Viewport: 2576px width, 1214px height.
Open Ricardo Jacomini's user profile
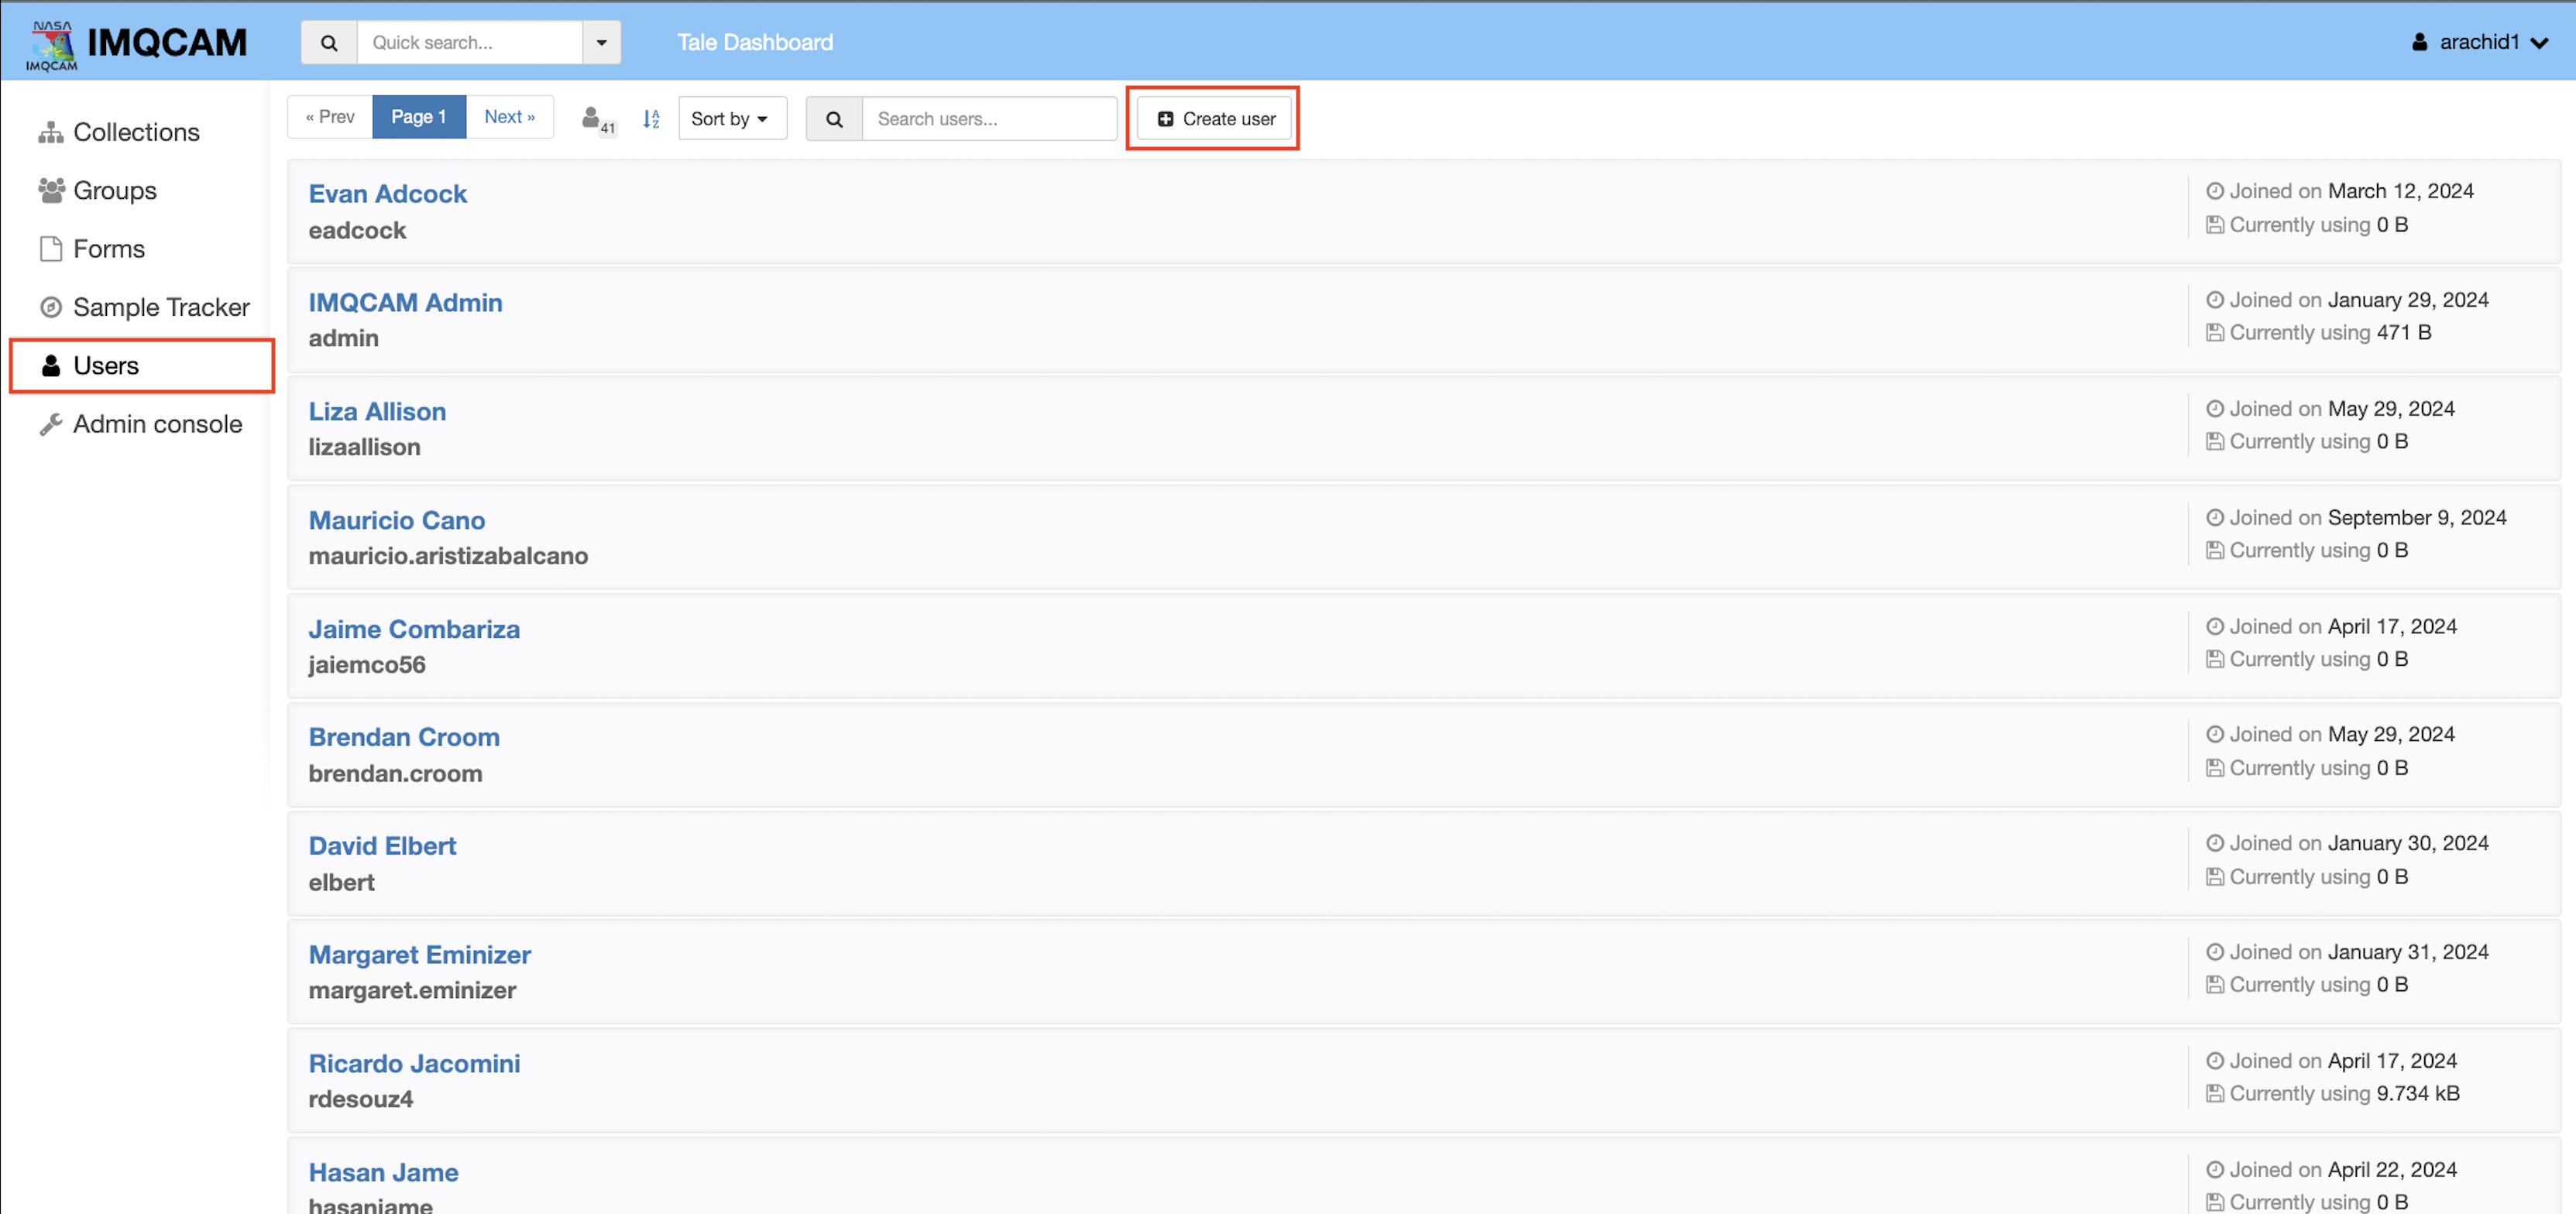click(414, 1063)
